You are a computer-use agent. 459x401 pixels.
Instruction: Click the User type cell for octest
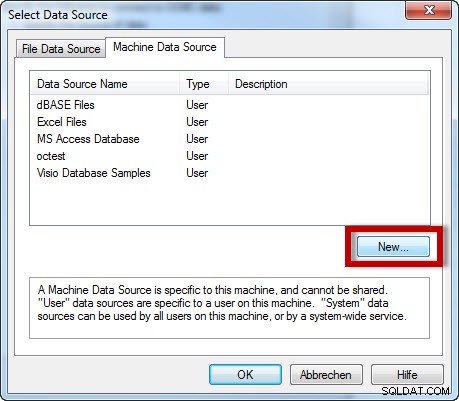coord(197,156)
